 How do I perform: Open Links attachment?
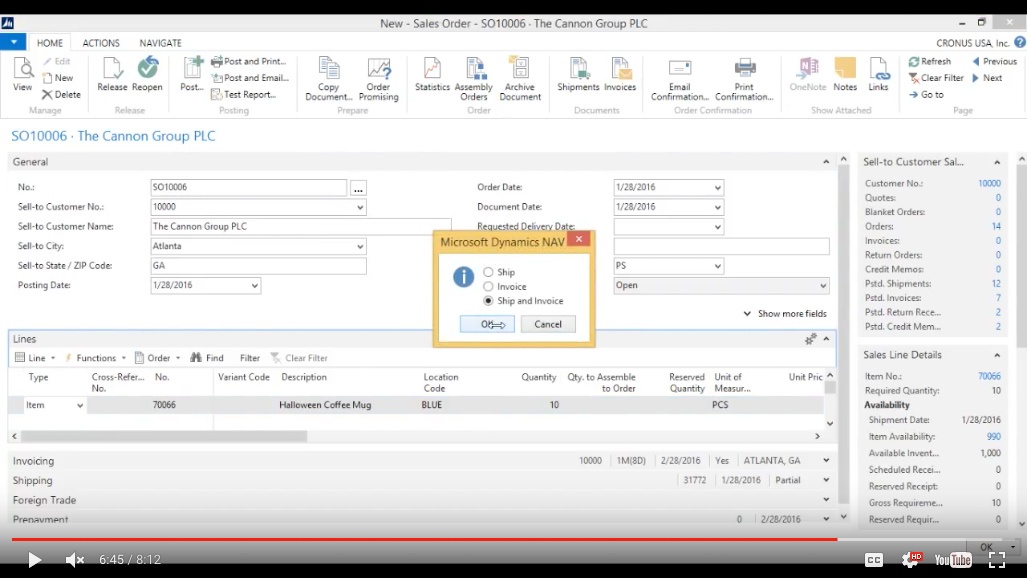[878, 74]
